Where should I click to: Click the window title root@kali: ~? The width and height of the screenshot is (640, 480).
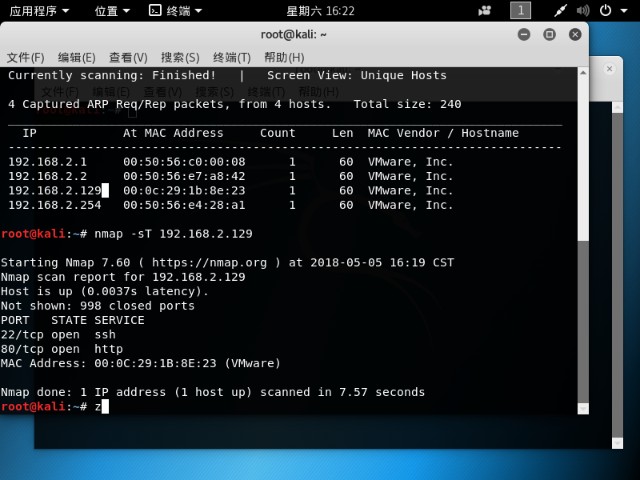[x=293, y=35]
